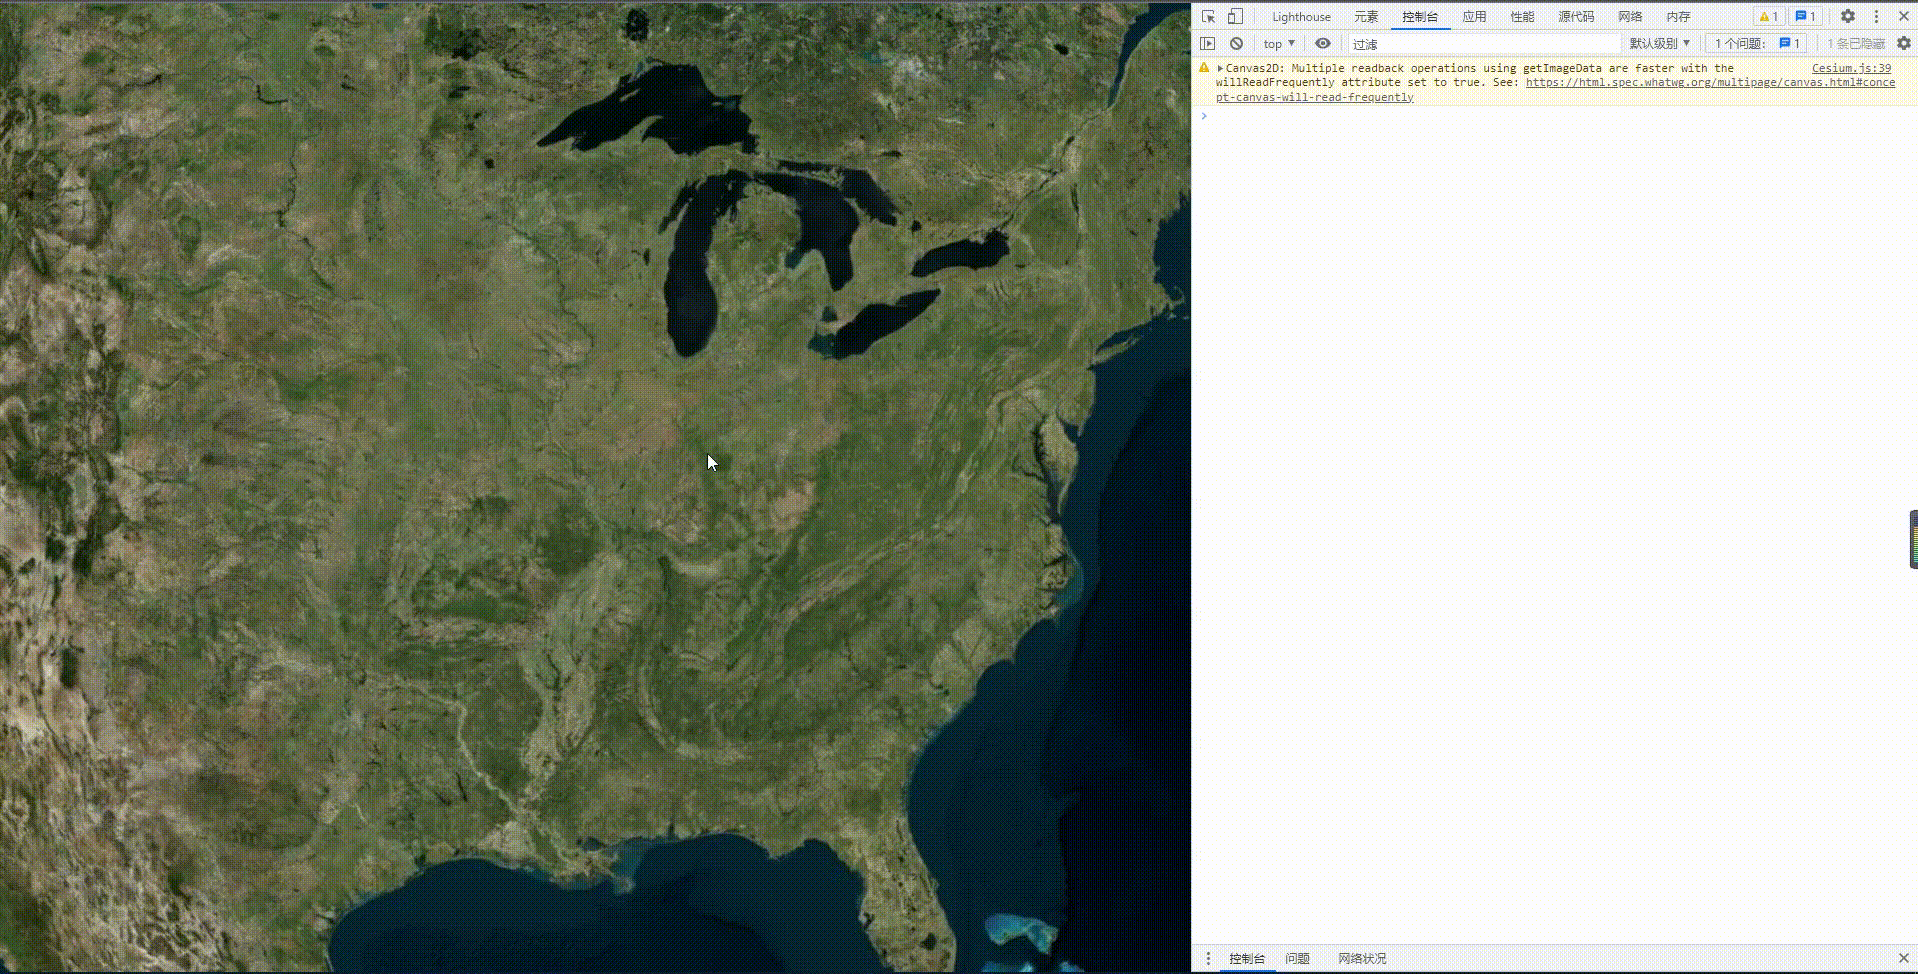1918x974 pixels.
Task: Open DevTools settings gear
Action: click(x=1848, y=16)
